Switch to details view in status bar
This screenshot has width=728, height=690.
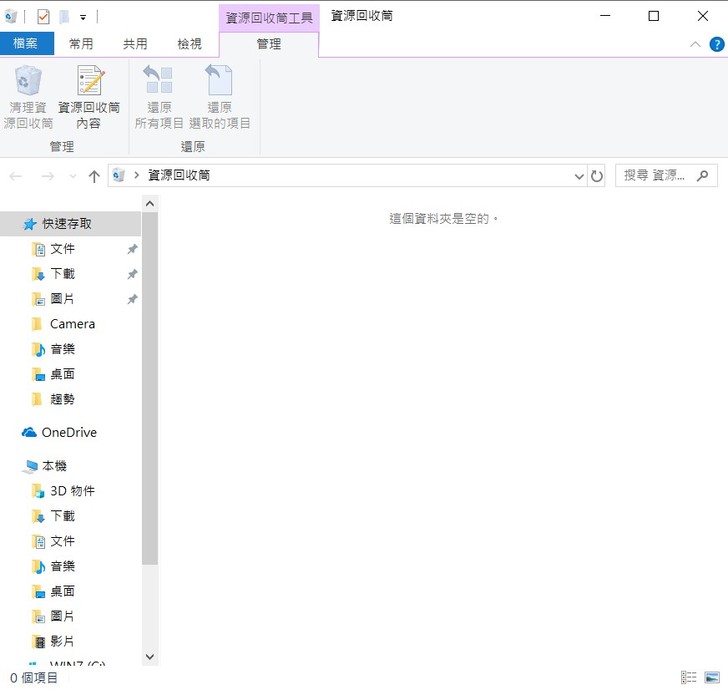(689, 678)
